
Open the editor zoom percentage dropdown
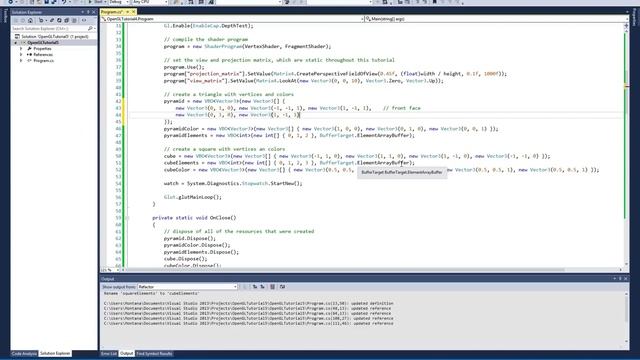(110, 270)
